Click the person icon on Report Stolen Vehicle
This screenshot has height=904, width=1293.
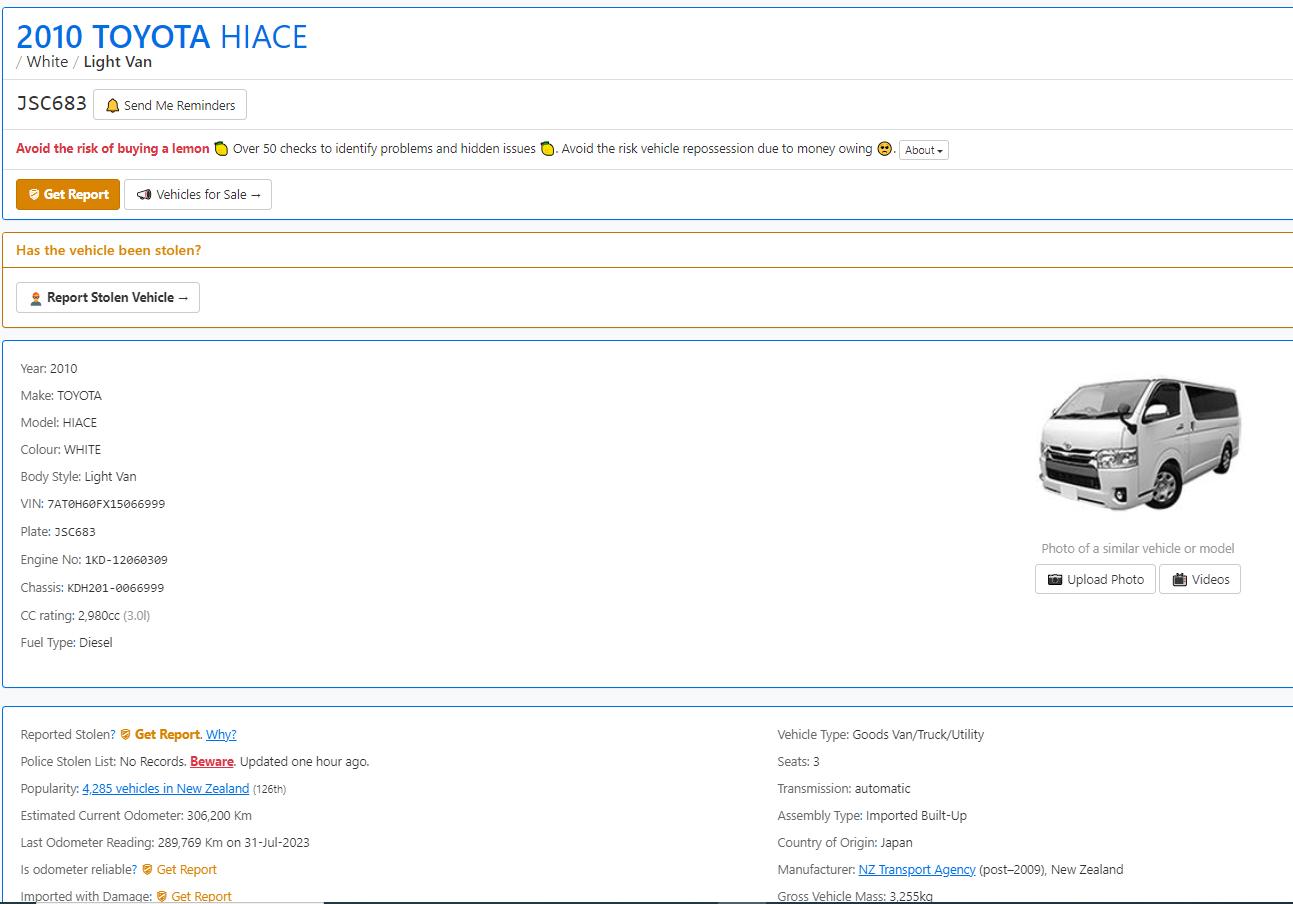[x=36, y=298]
